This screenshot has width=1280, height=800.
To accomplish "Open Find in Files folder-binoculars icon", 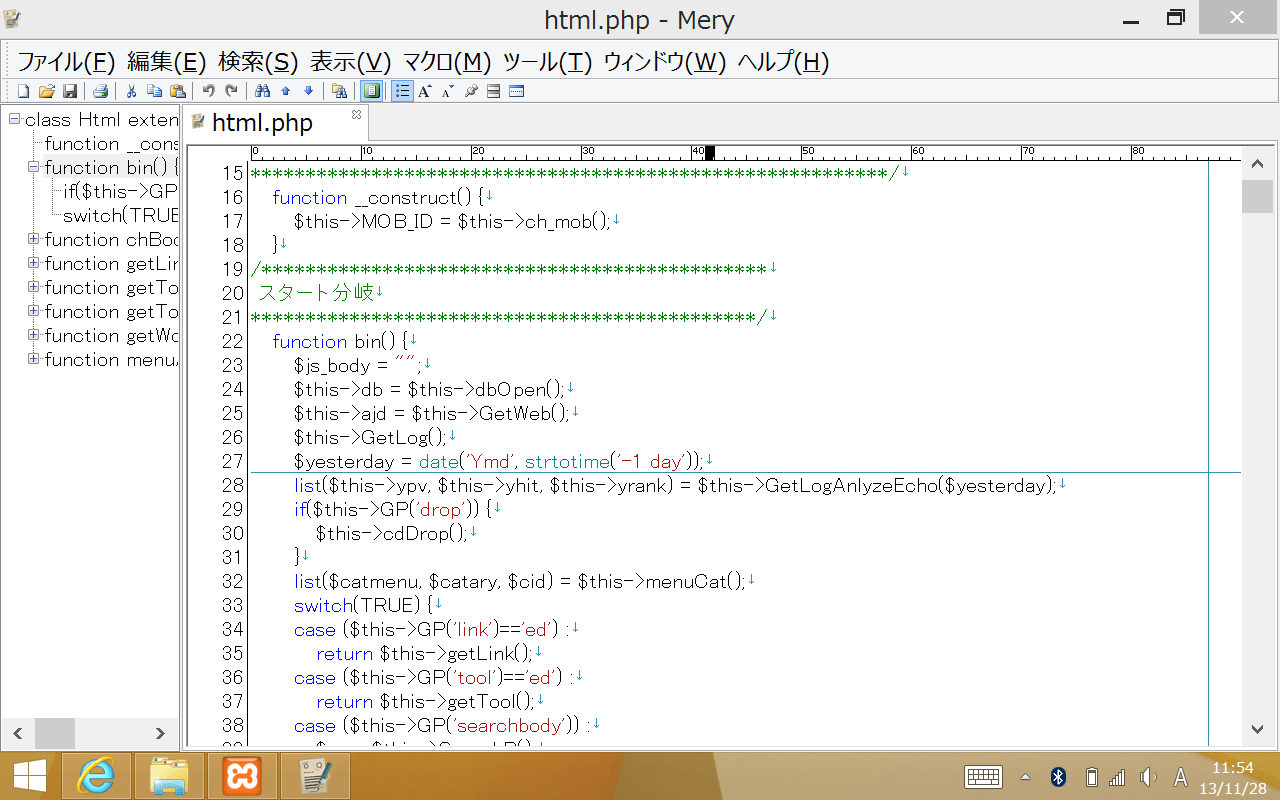I will 340,91.
